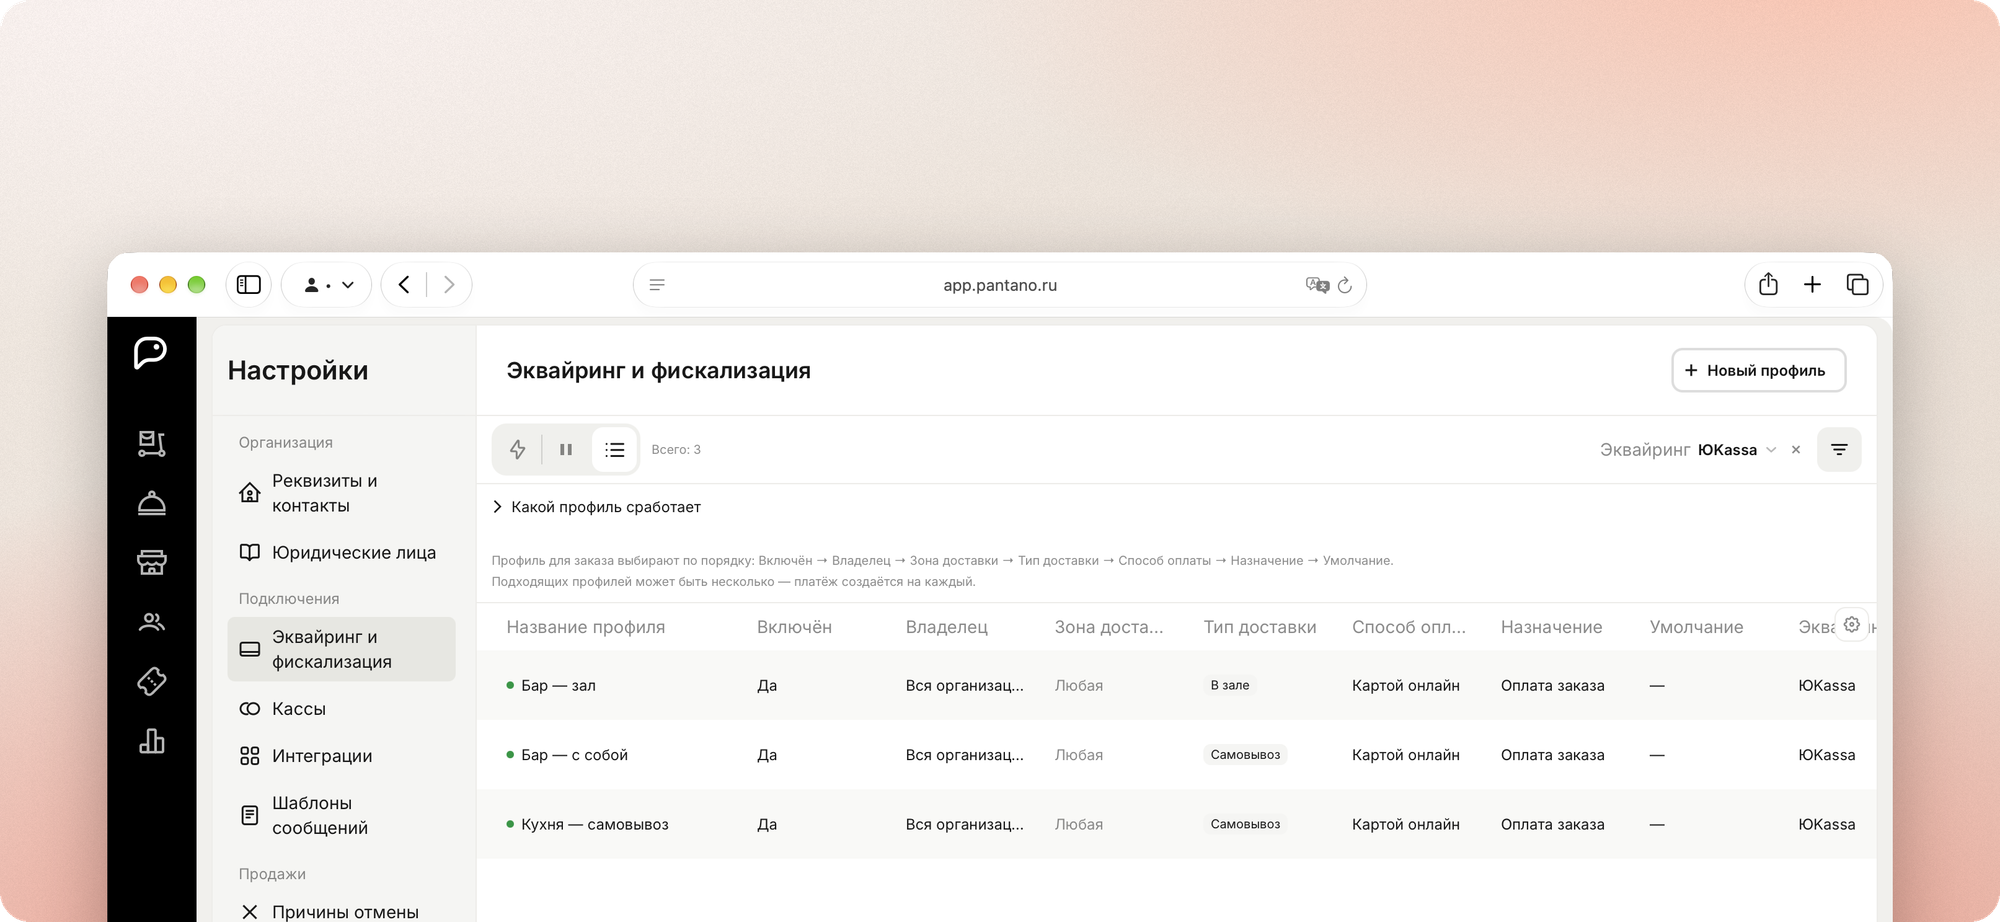
Task: Open Реквизиты и контакты settings
Action: point(341,493)
